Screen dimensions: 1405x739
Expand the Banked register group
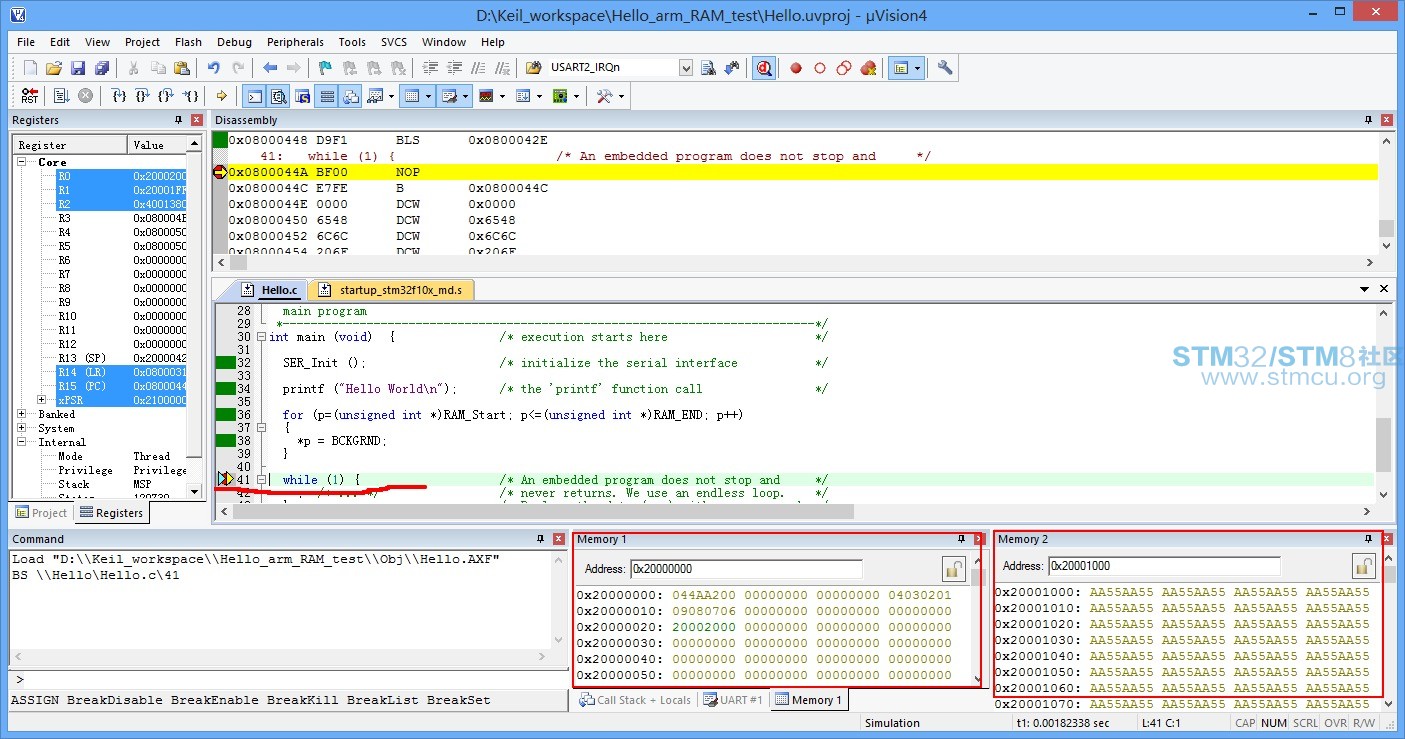(22, 414)
